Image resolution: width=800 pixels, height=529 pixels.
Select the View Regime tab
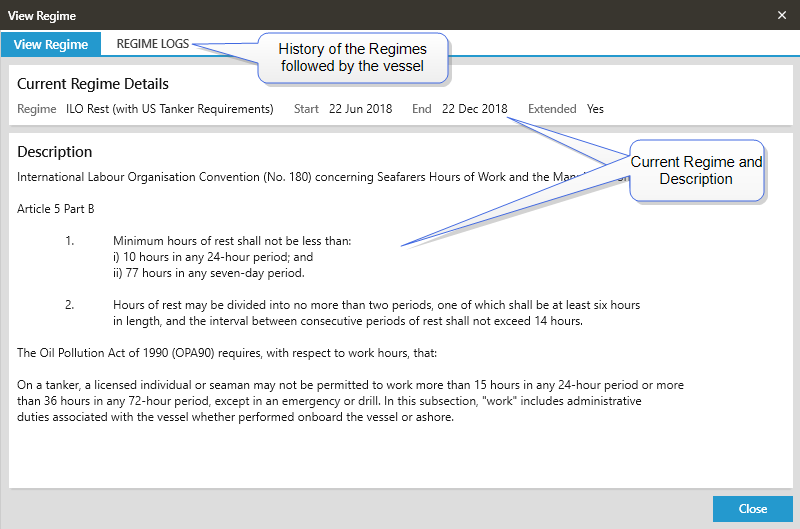pos(51,44)
